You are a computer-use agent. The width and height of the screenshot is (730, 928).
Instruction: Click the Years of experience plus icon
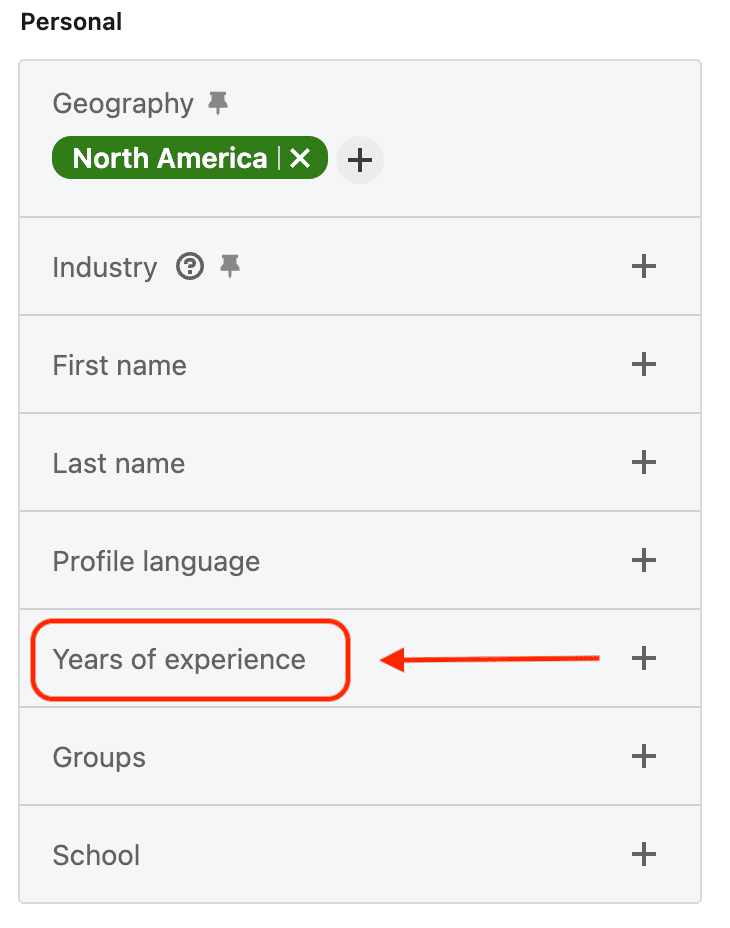[x=644, y=658]
